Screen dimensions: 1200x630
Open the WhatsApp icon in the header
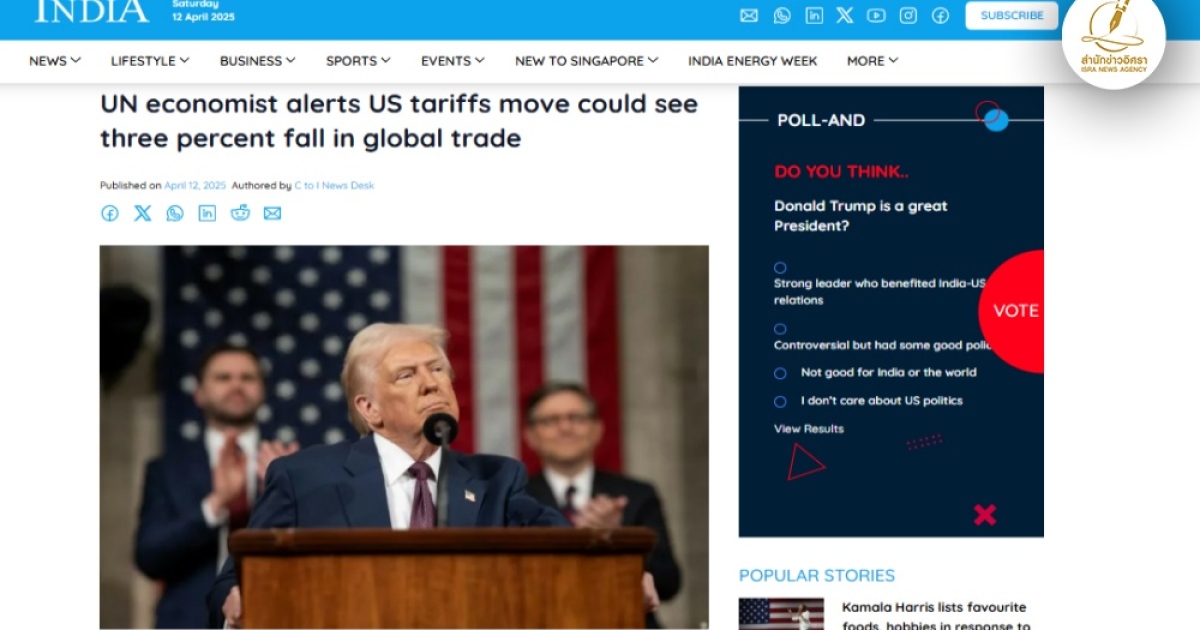click(x=782, y=15)
